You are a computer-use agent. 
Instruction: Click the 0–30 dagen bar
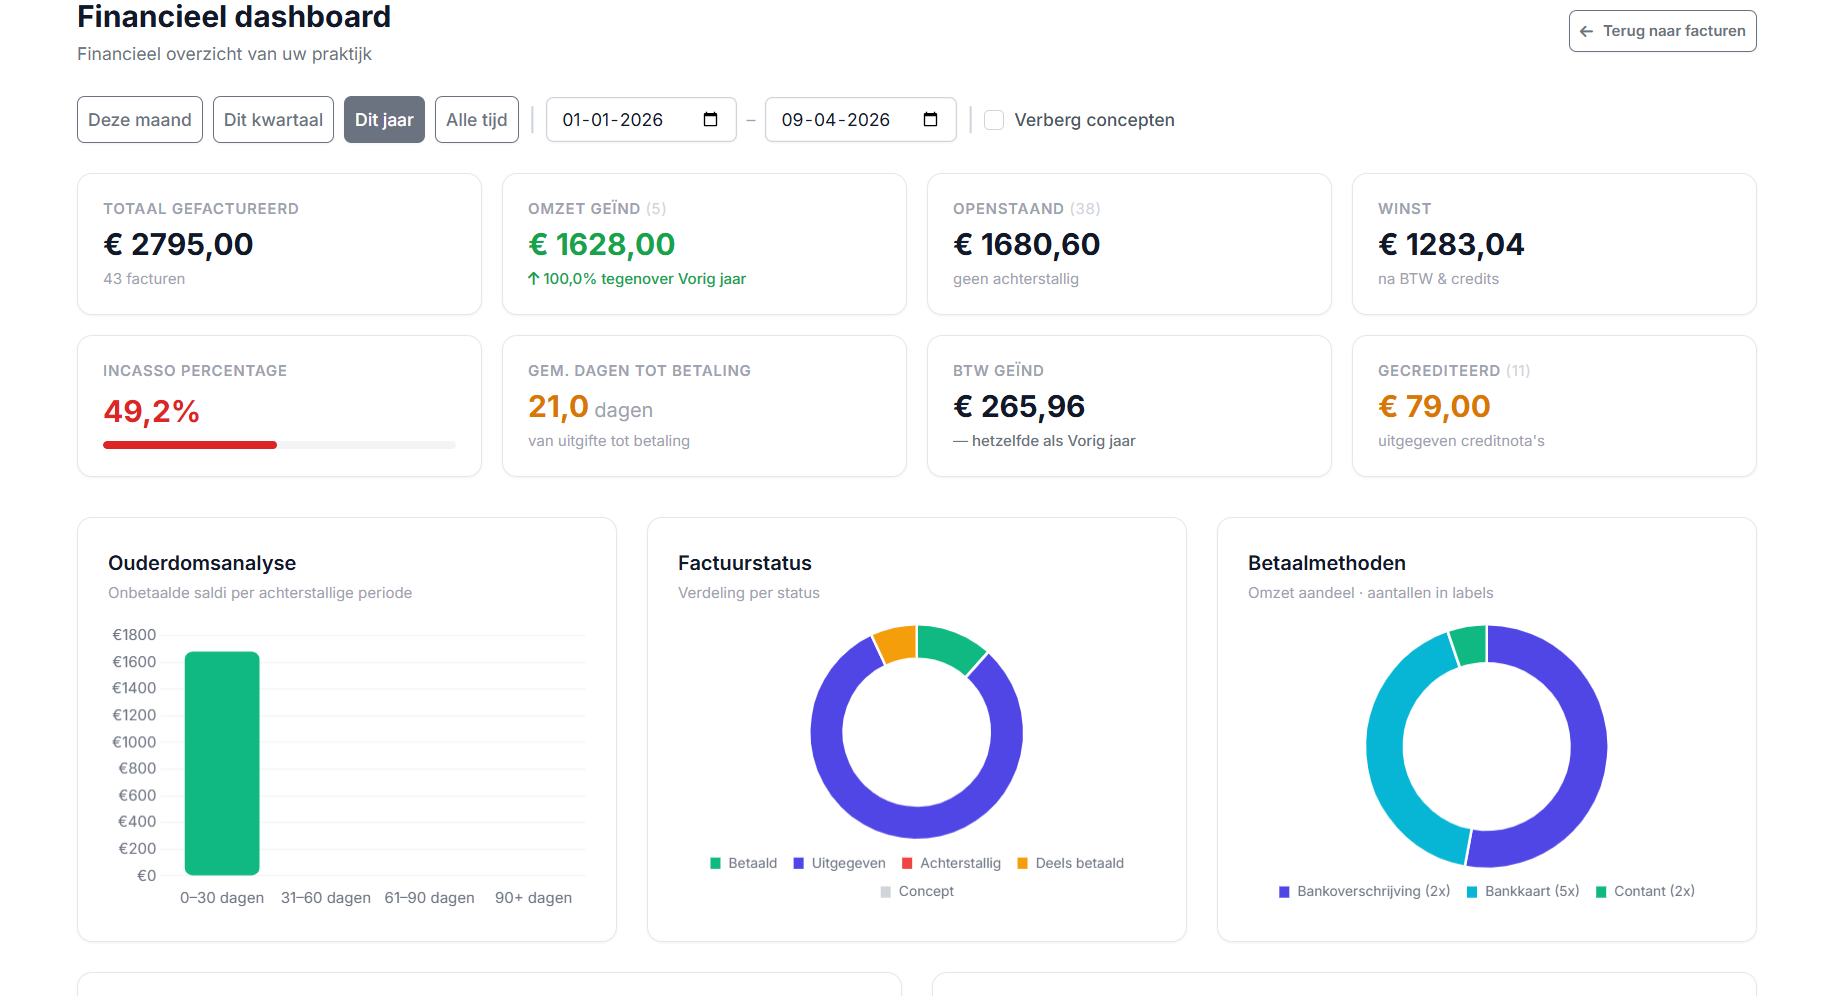pos(222,763)
